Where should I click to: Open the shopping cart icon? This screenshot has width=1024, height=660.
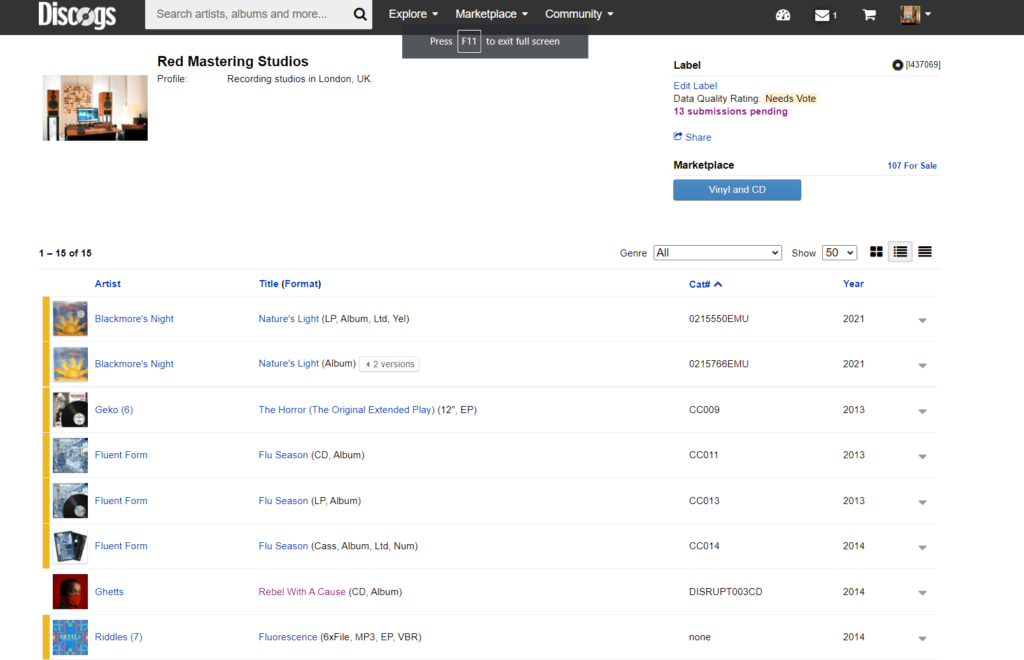(x=869, y=14)
